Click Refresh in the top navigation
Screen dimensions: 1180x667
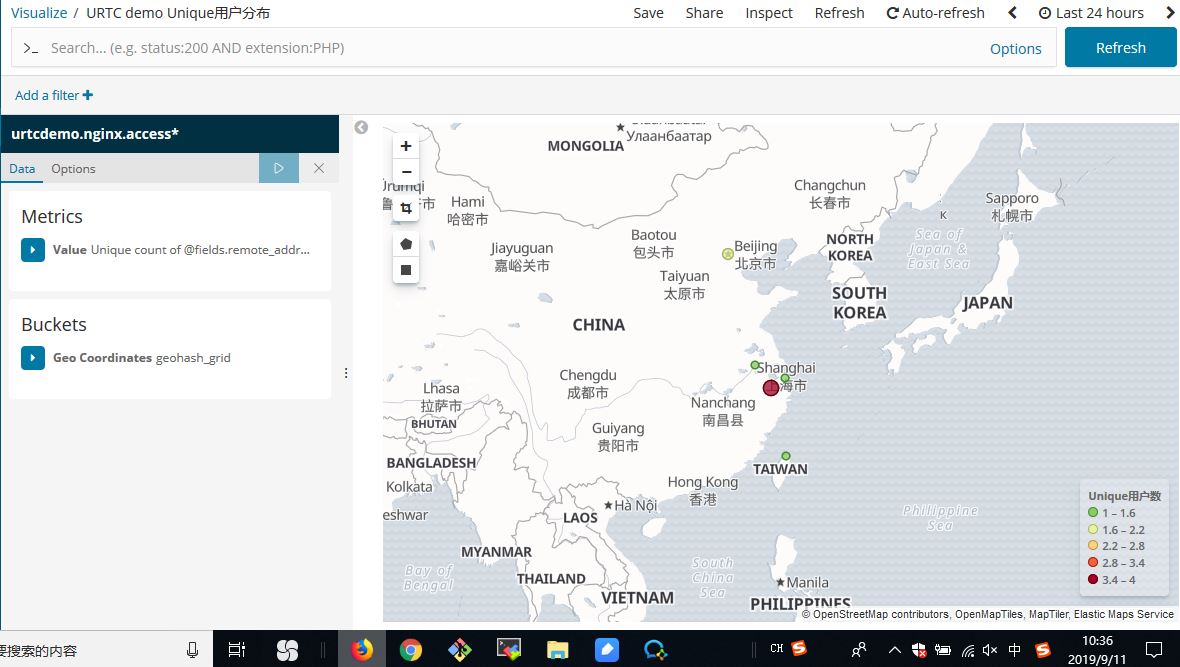pos(839,13)
